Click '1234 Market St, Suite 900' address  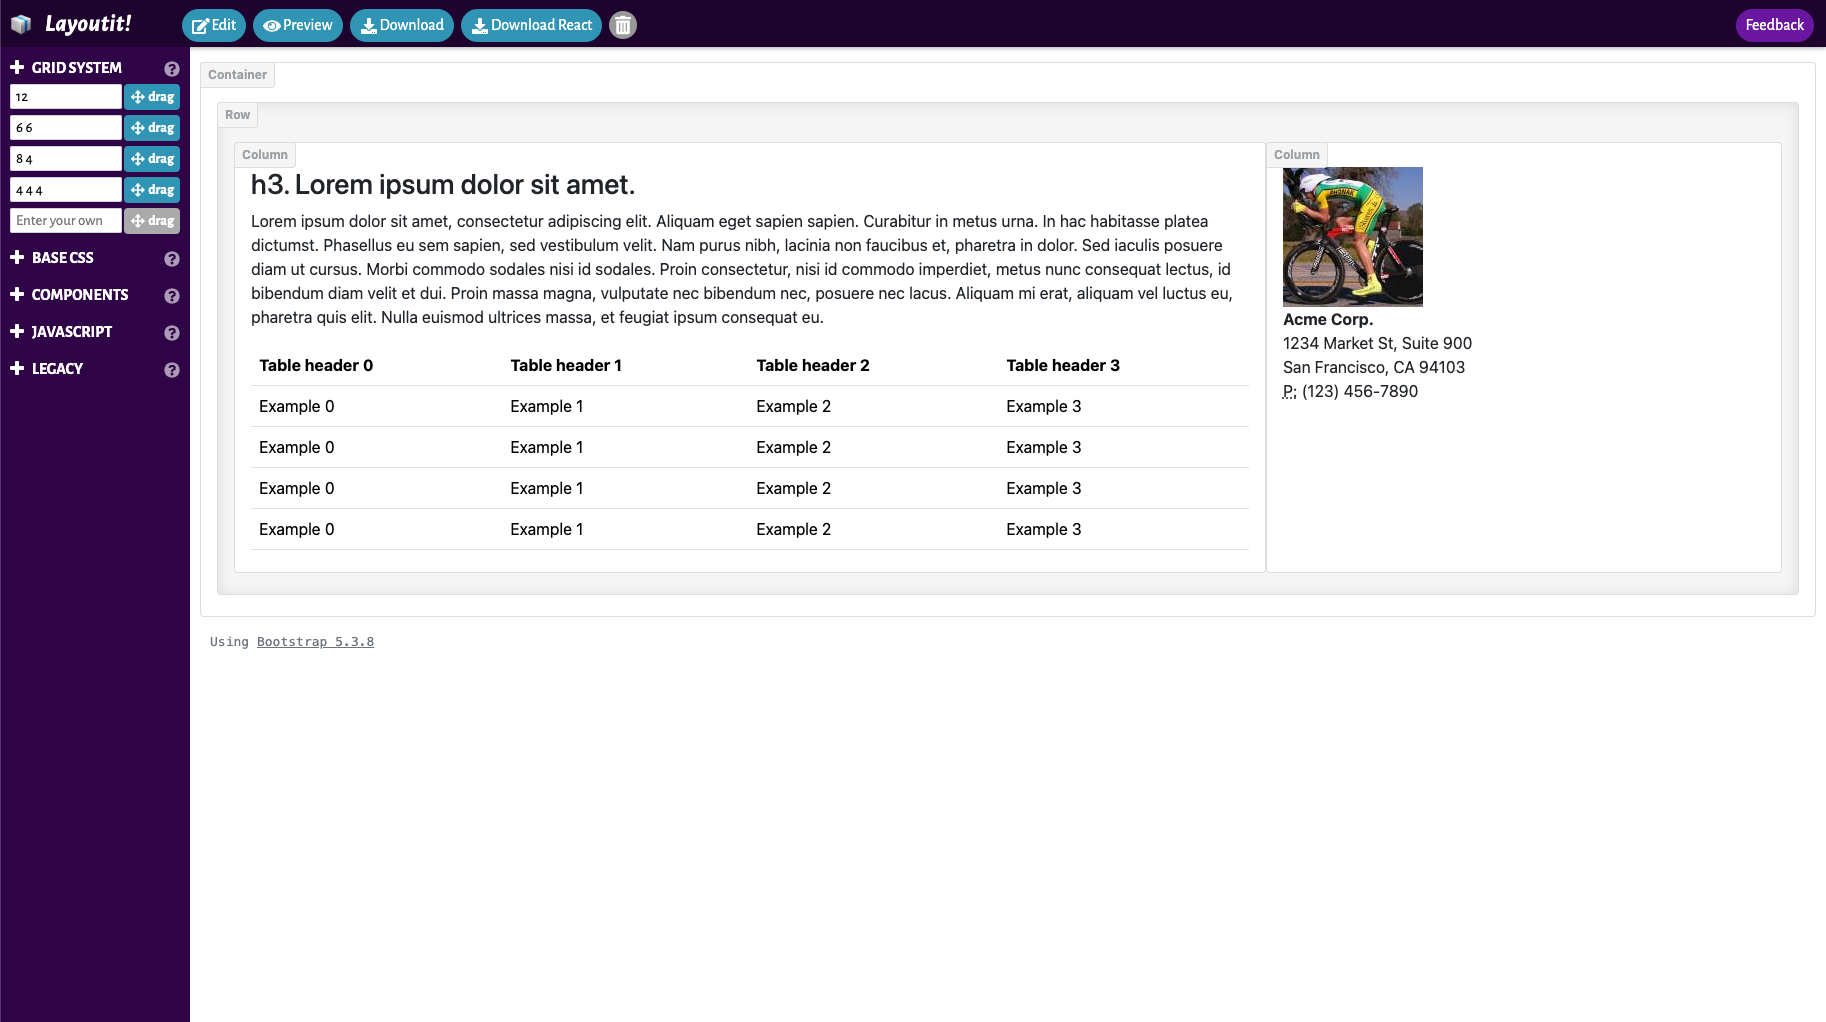pos(1378,344)
